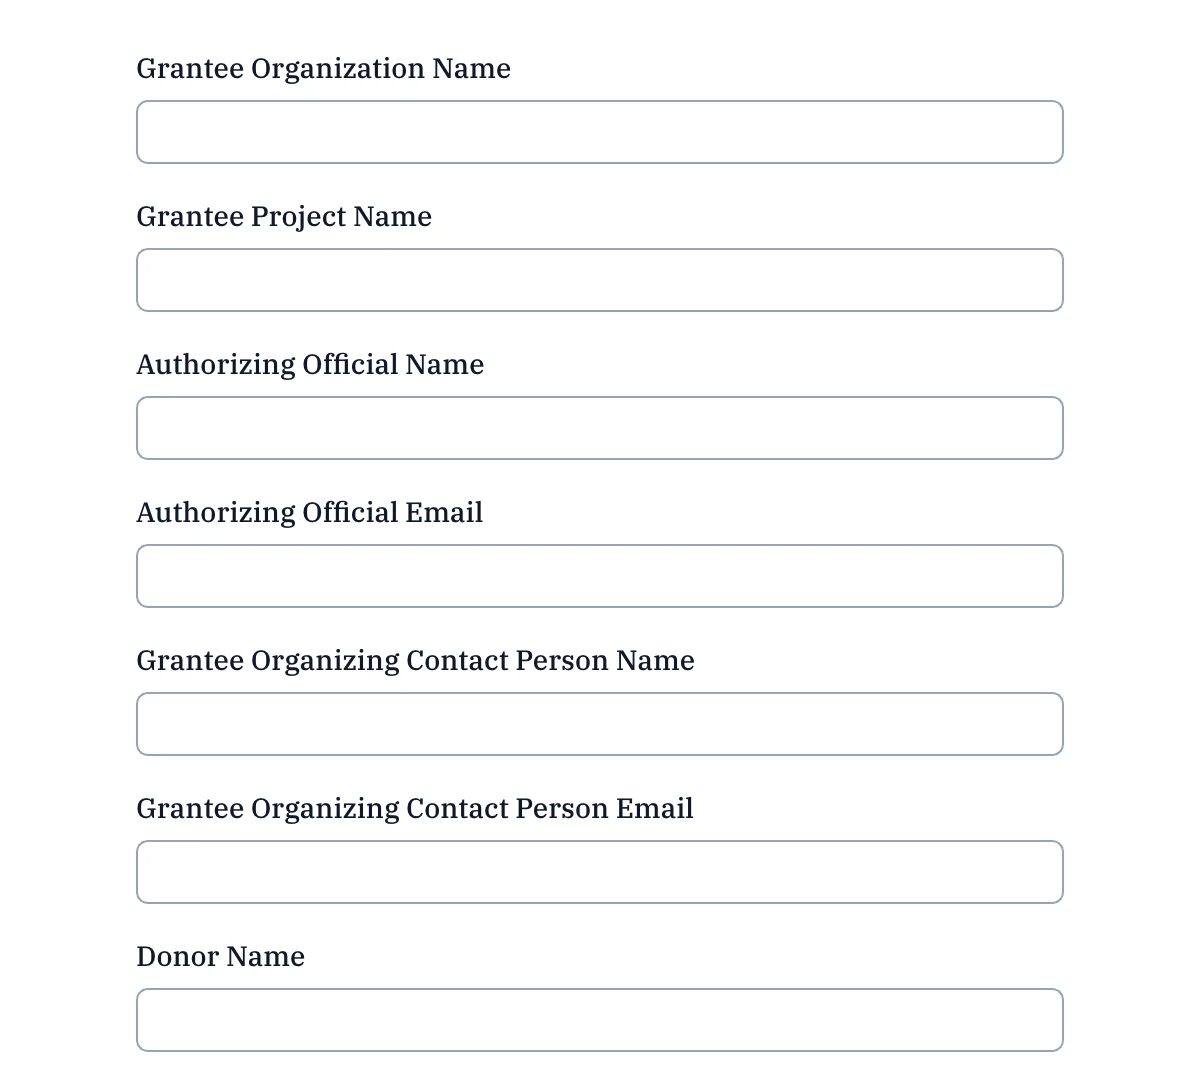Click the Authorizing Official Name input field

coord(599,428)
